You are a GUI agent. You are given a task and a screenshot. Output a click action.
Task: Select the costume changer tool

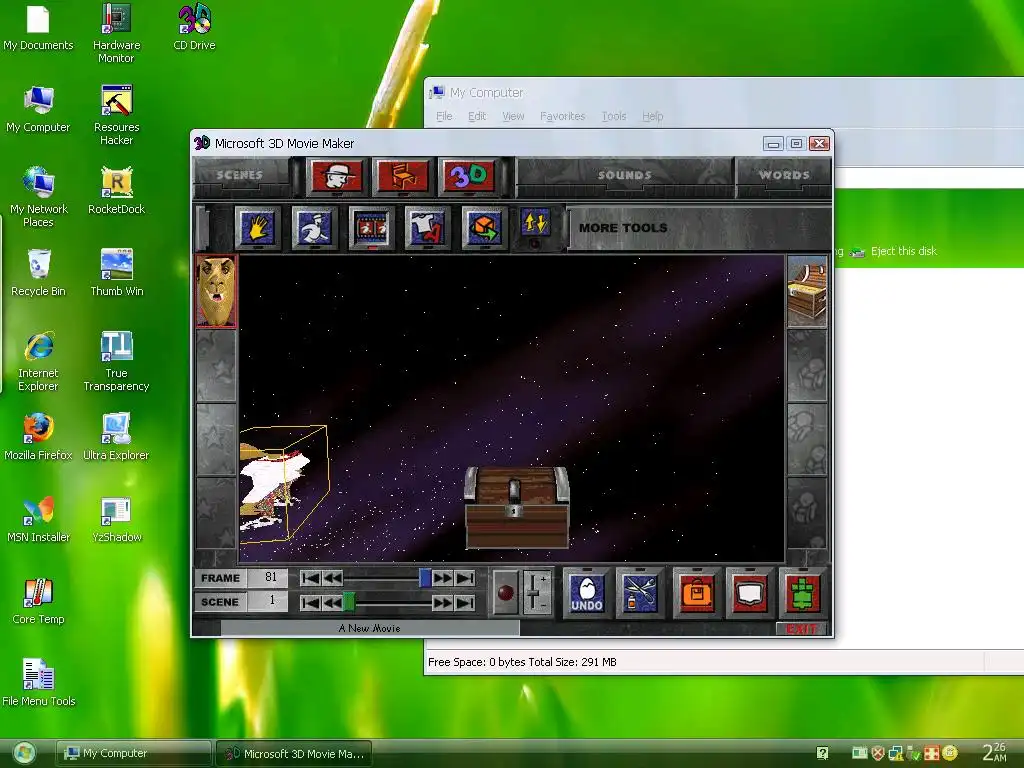point(428,228)
